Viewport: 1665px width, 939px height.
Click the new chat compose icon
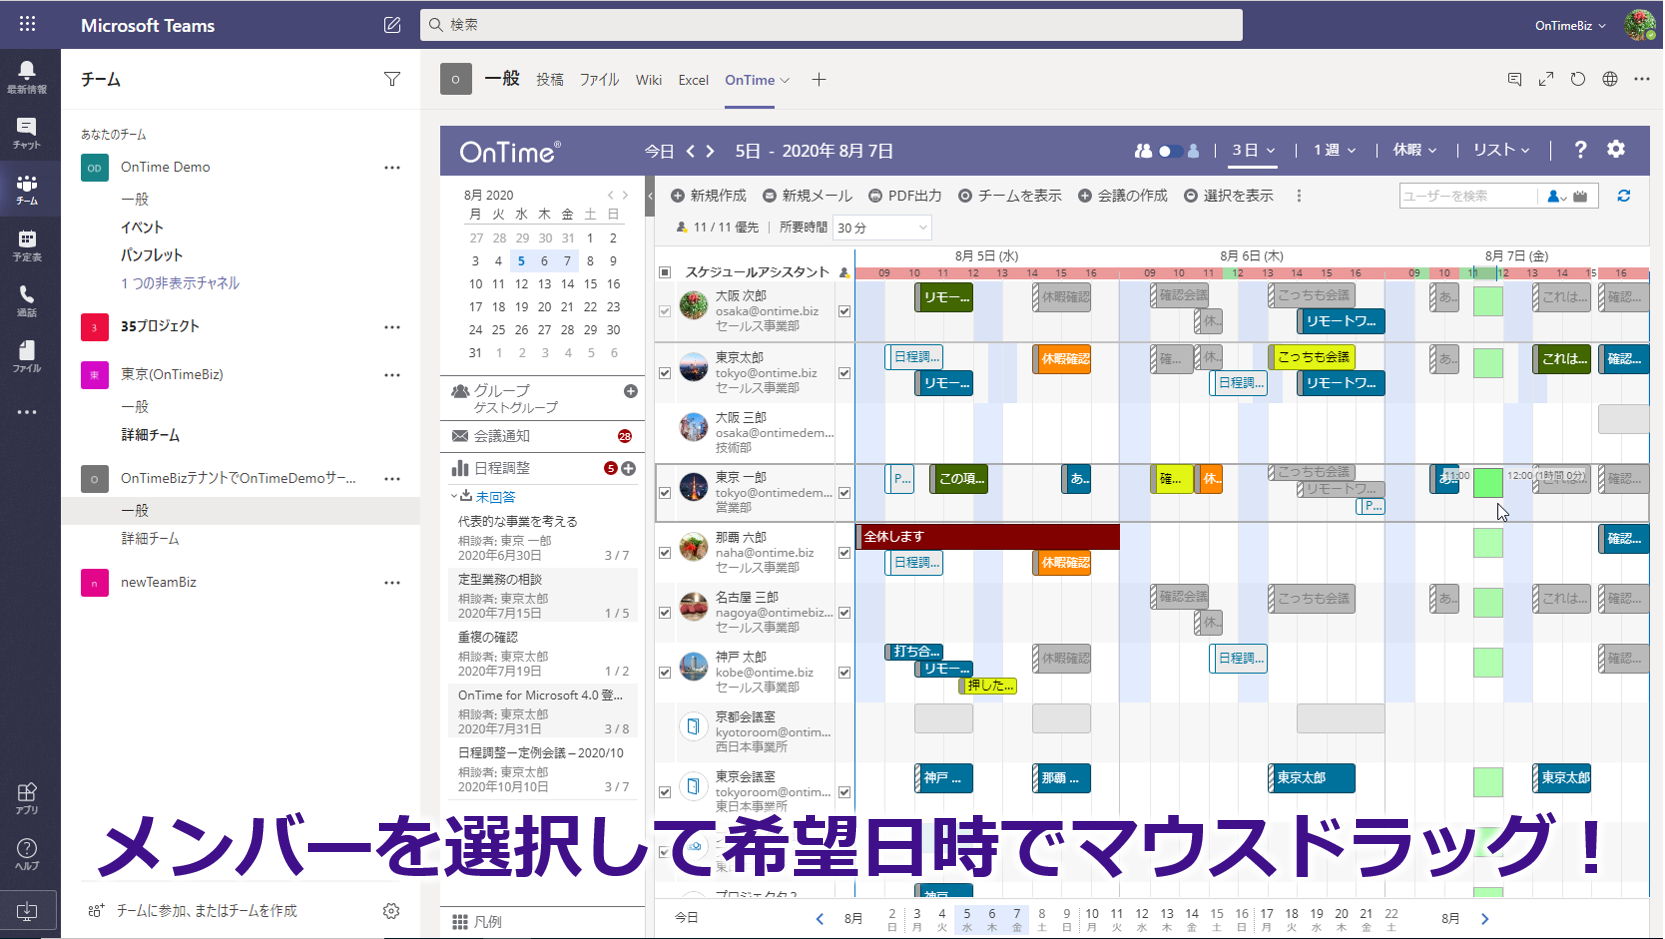coord(392,25)
